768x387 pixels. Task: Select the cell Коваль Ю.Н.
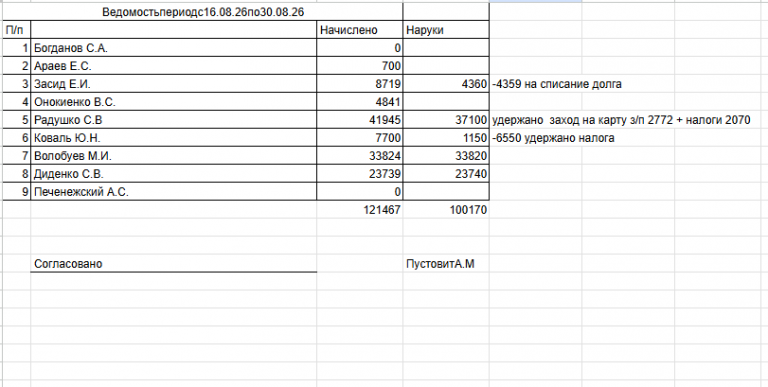174,138
